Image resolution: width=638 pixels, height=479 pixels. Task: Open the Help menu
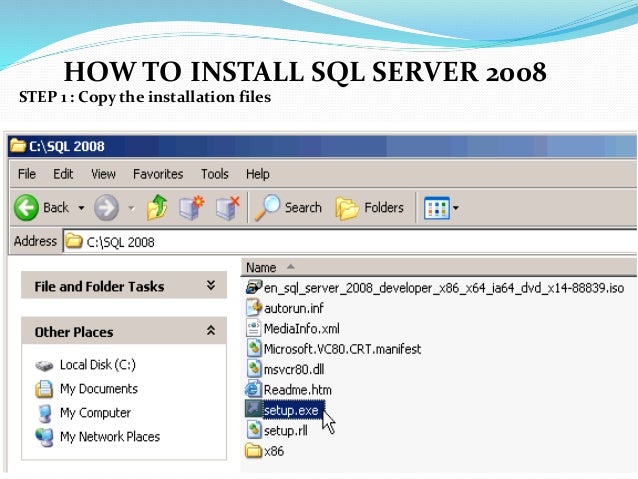[x=258, y=174]
